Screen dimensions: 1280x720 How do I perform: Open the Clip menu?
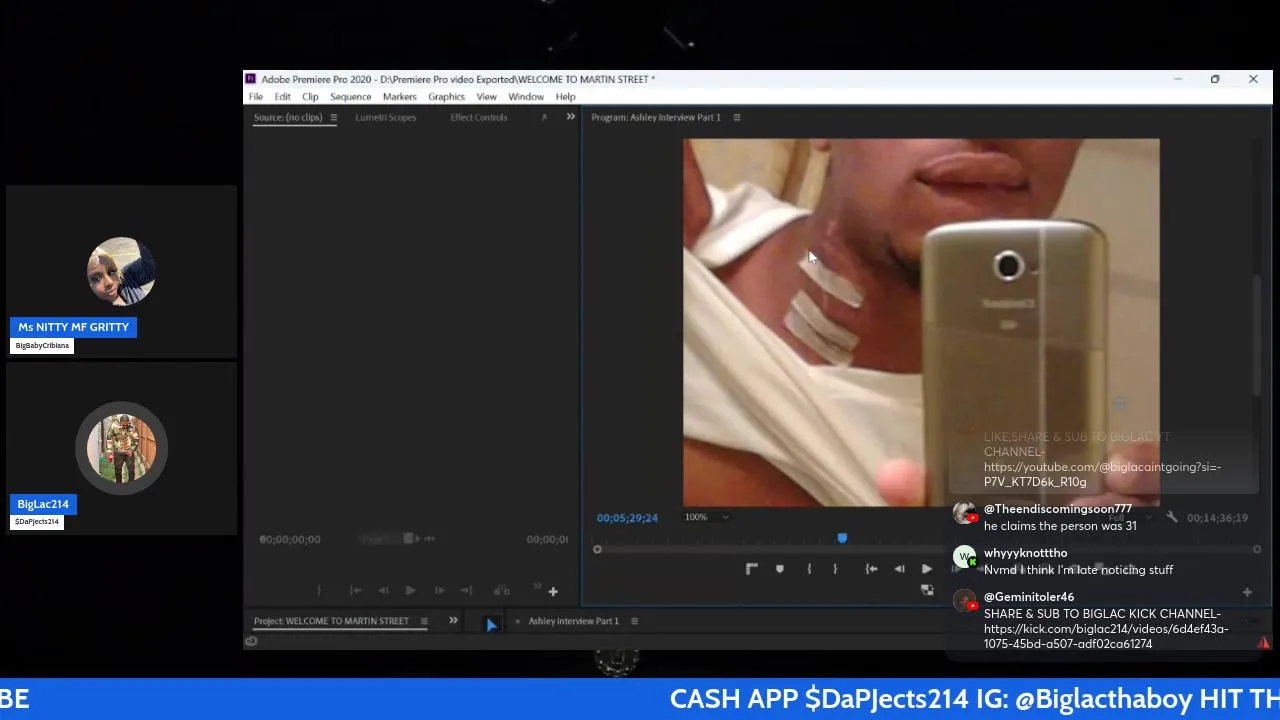click(x=310, y=97)
